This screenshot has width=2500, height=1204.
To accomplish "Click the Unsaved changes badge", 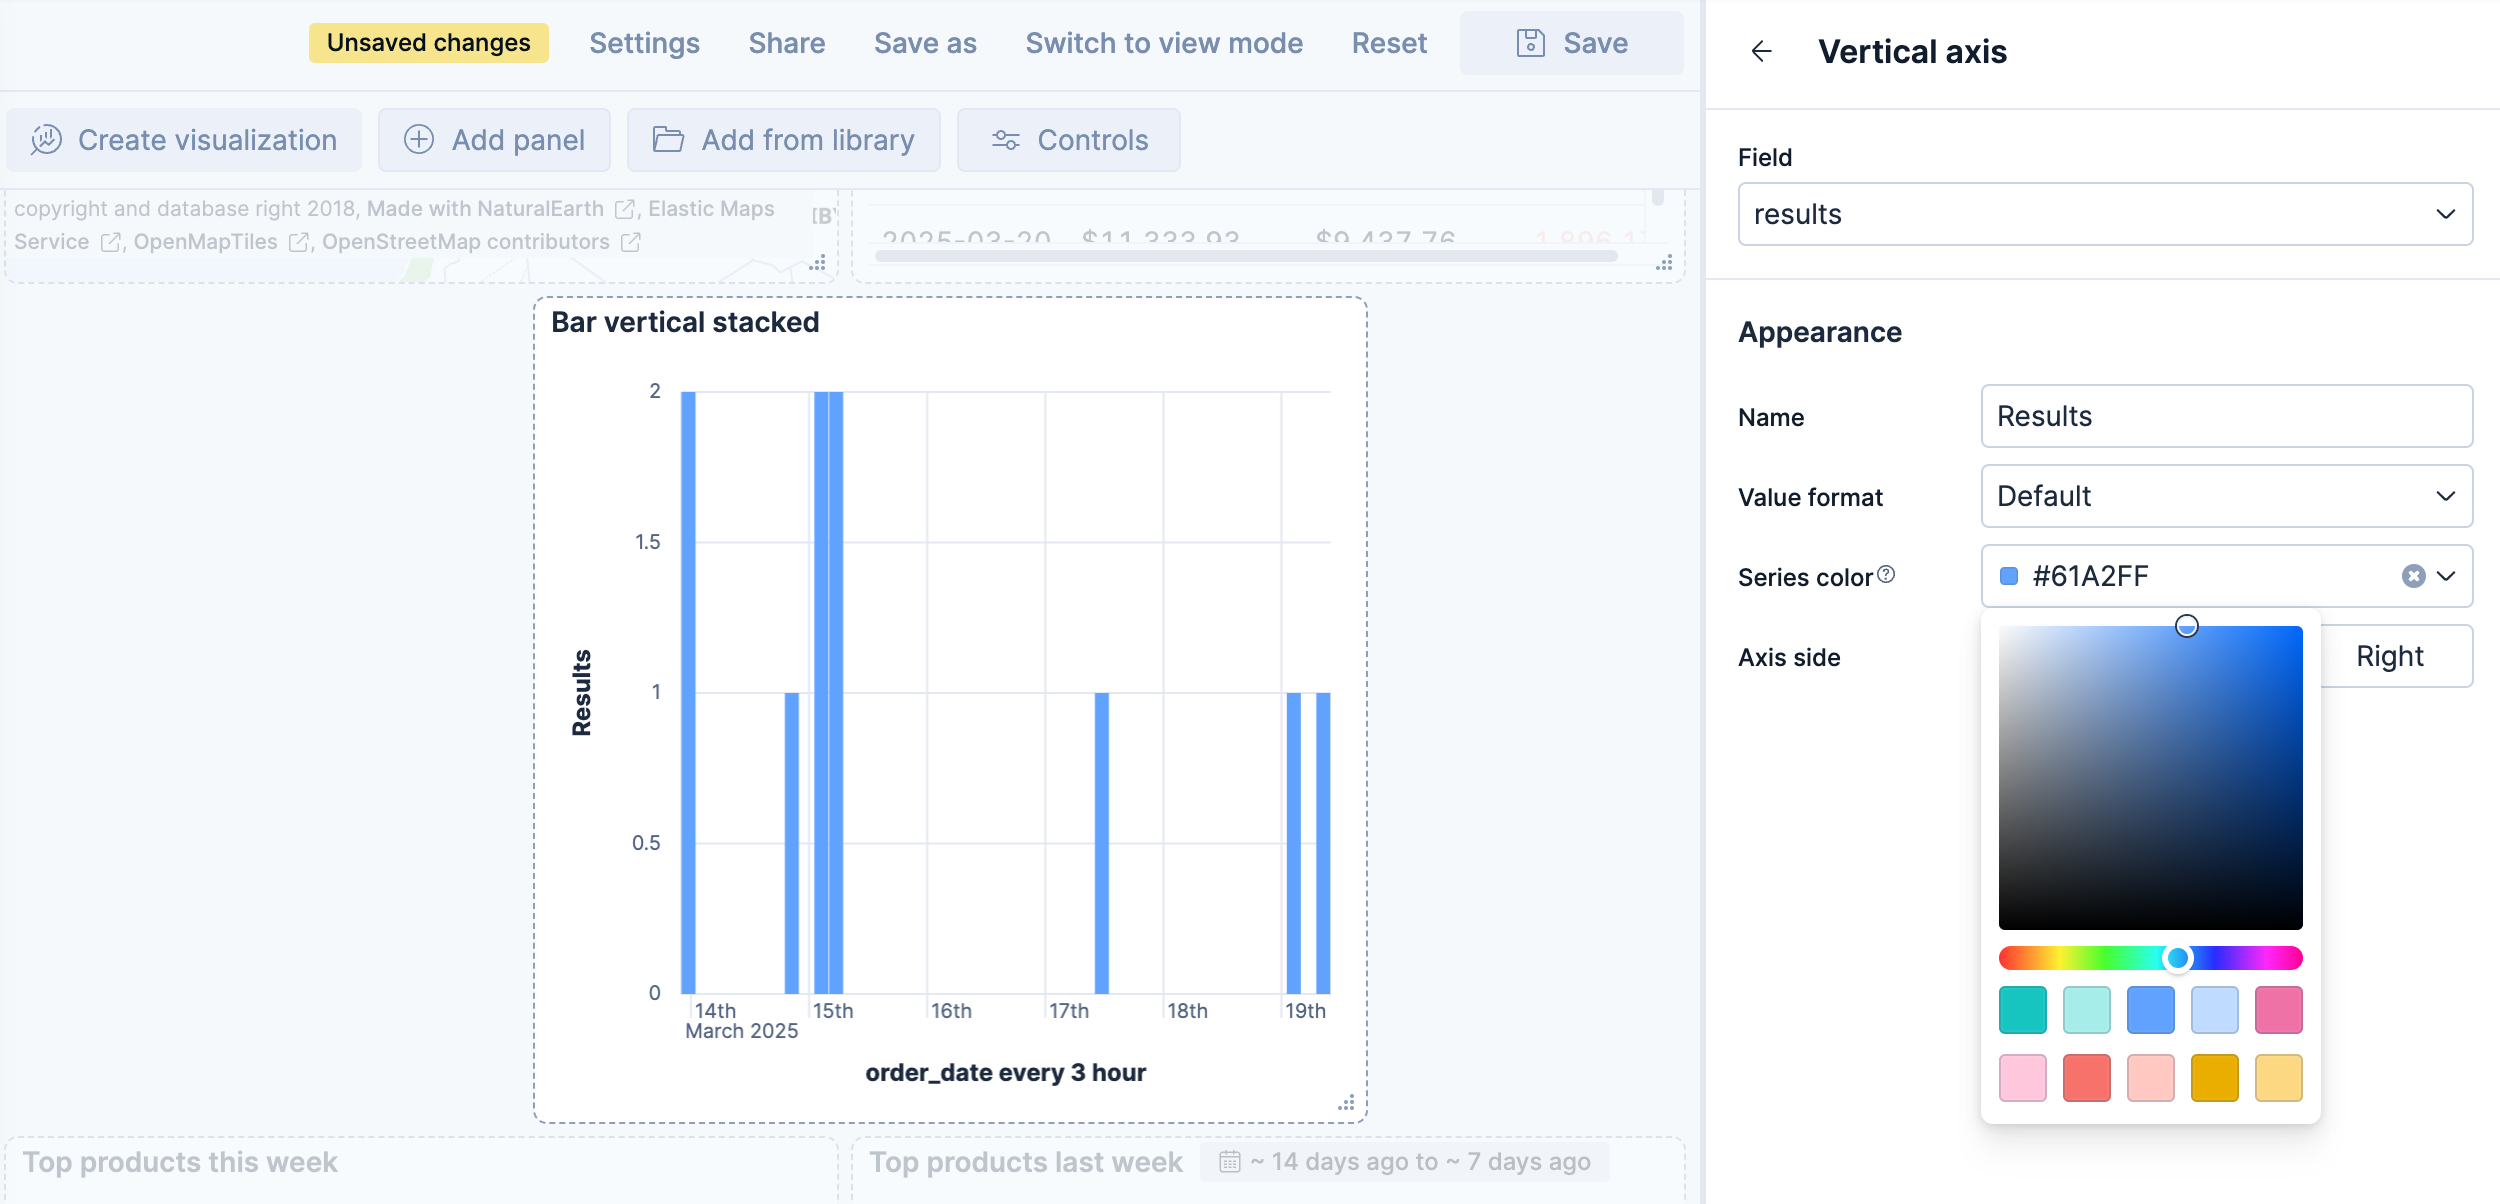I will coord(428,42).
